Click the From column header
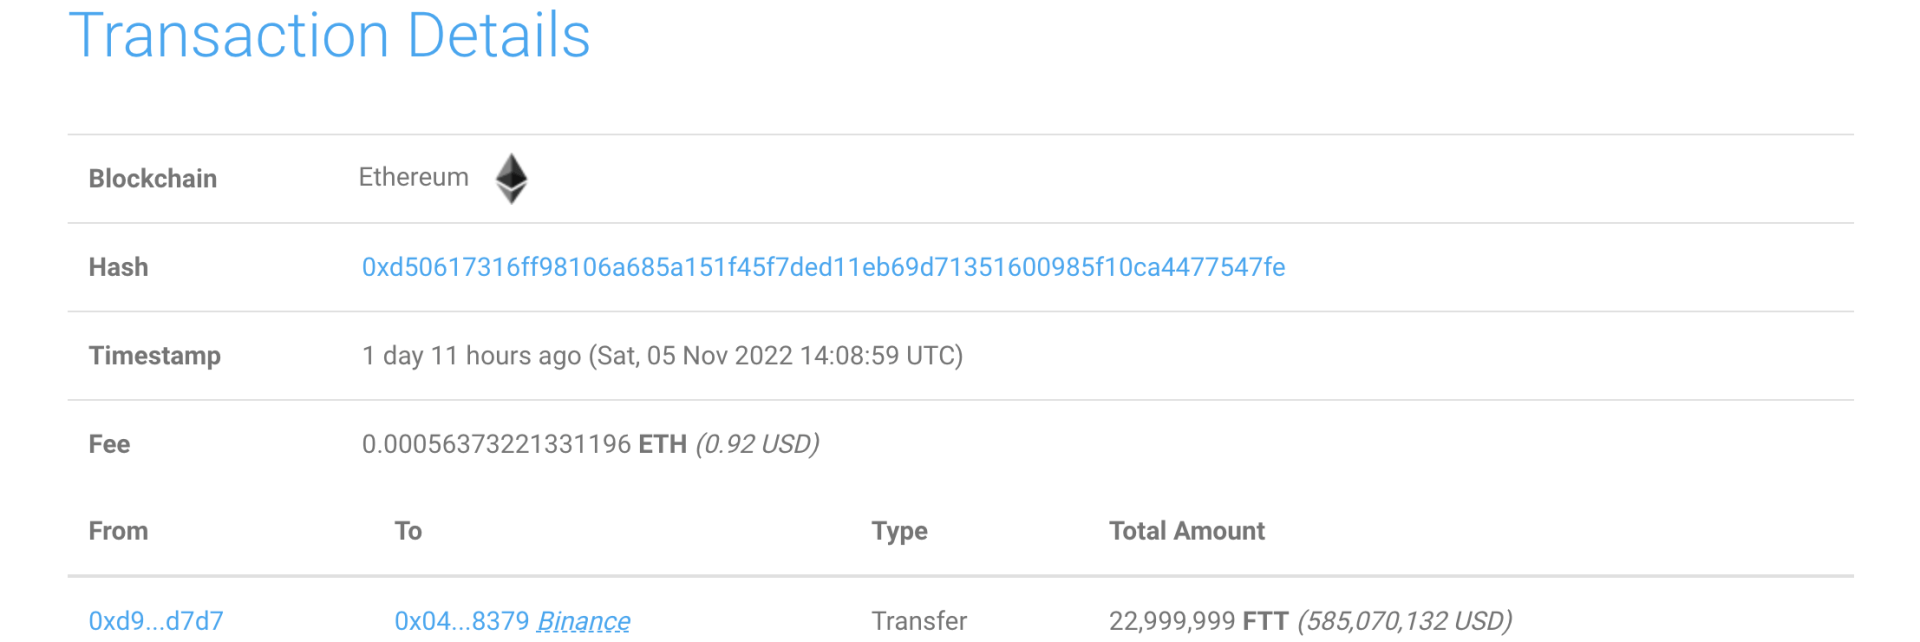The width and height of the screenshot is (1920, 642). click(118, 531)
